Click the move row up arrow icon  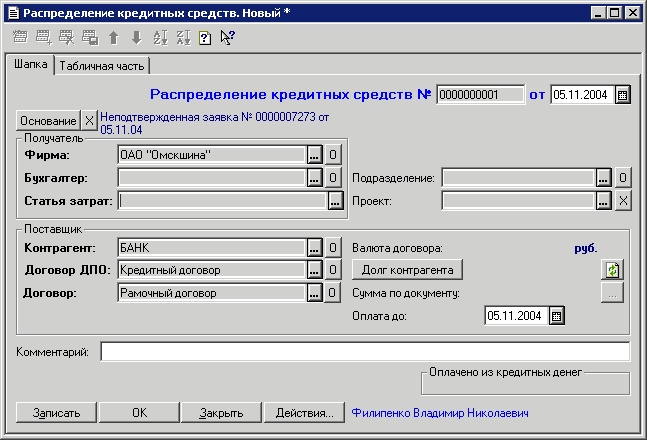click(114, 38)
